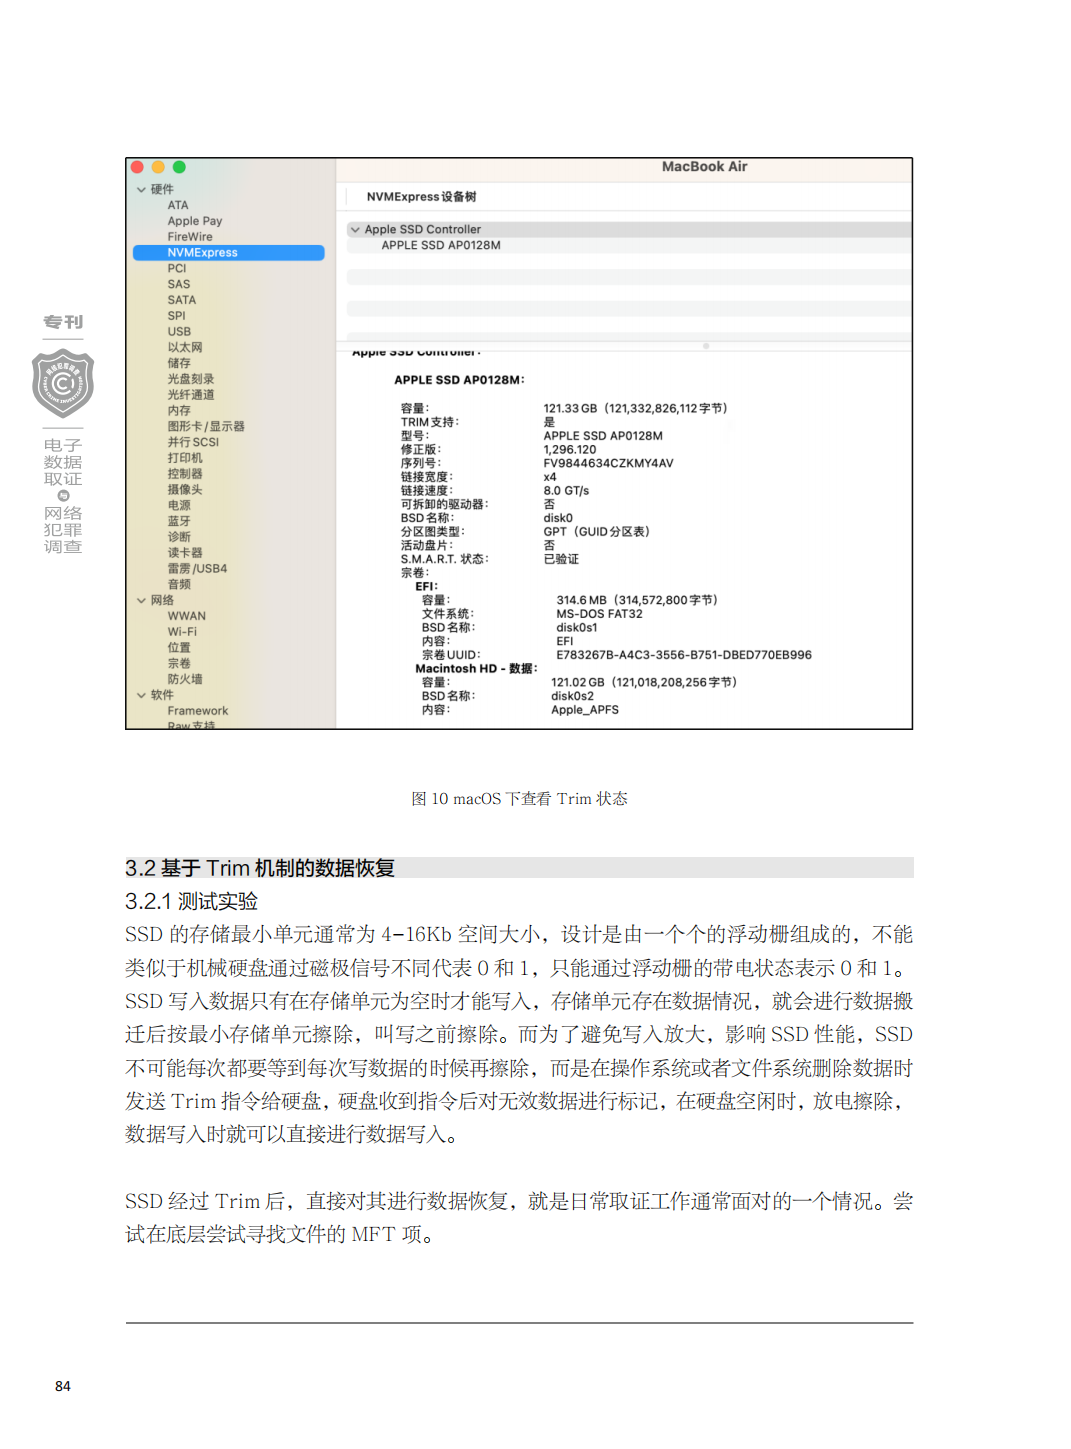Click the MacBook Air window title
This screenshot has width=1071, height=1449.
pyautogui.click(x=705, y=167)
